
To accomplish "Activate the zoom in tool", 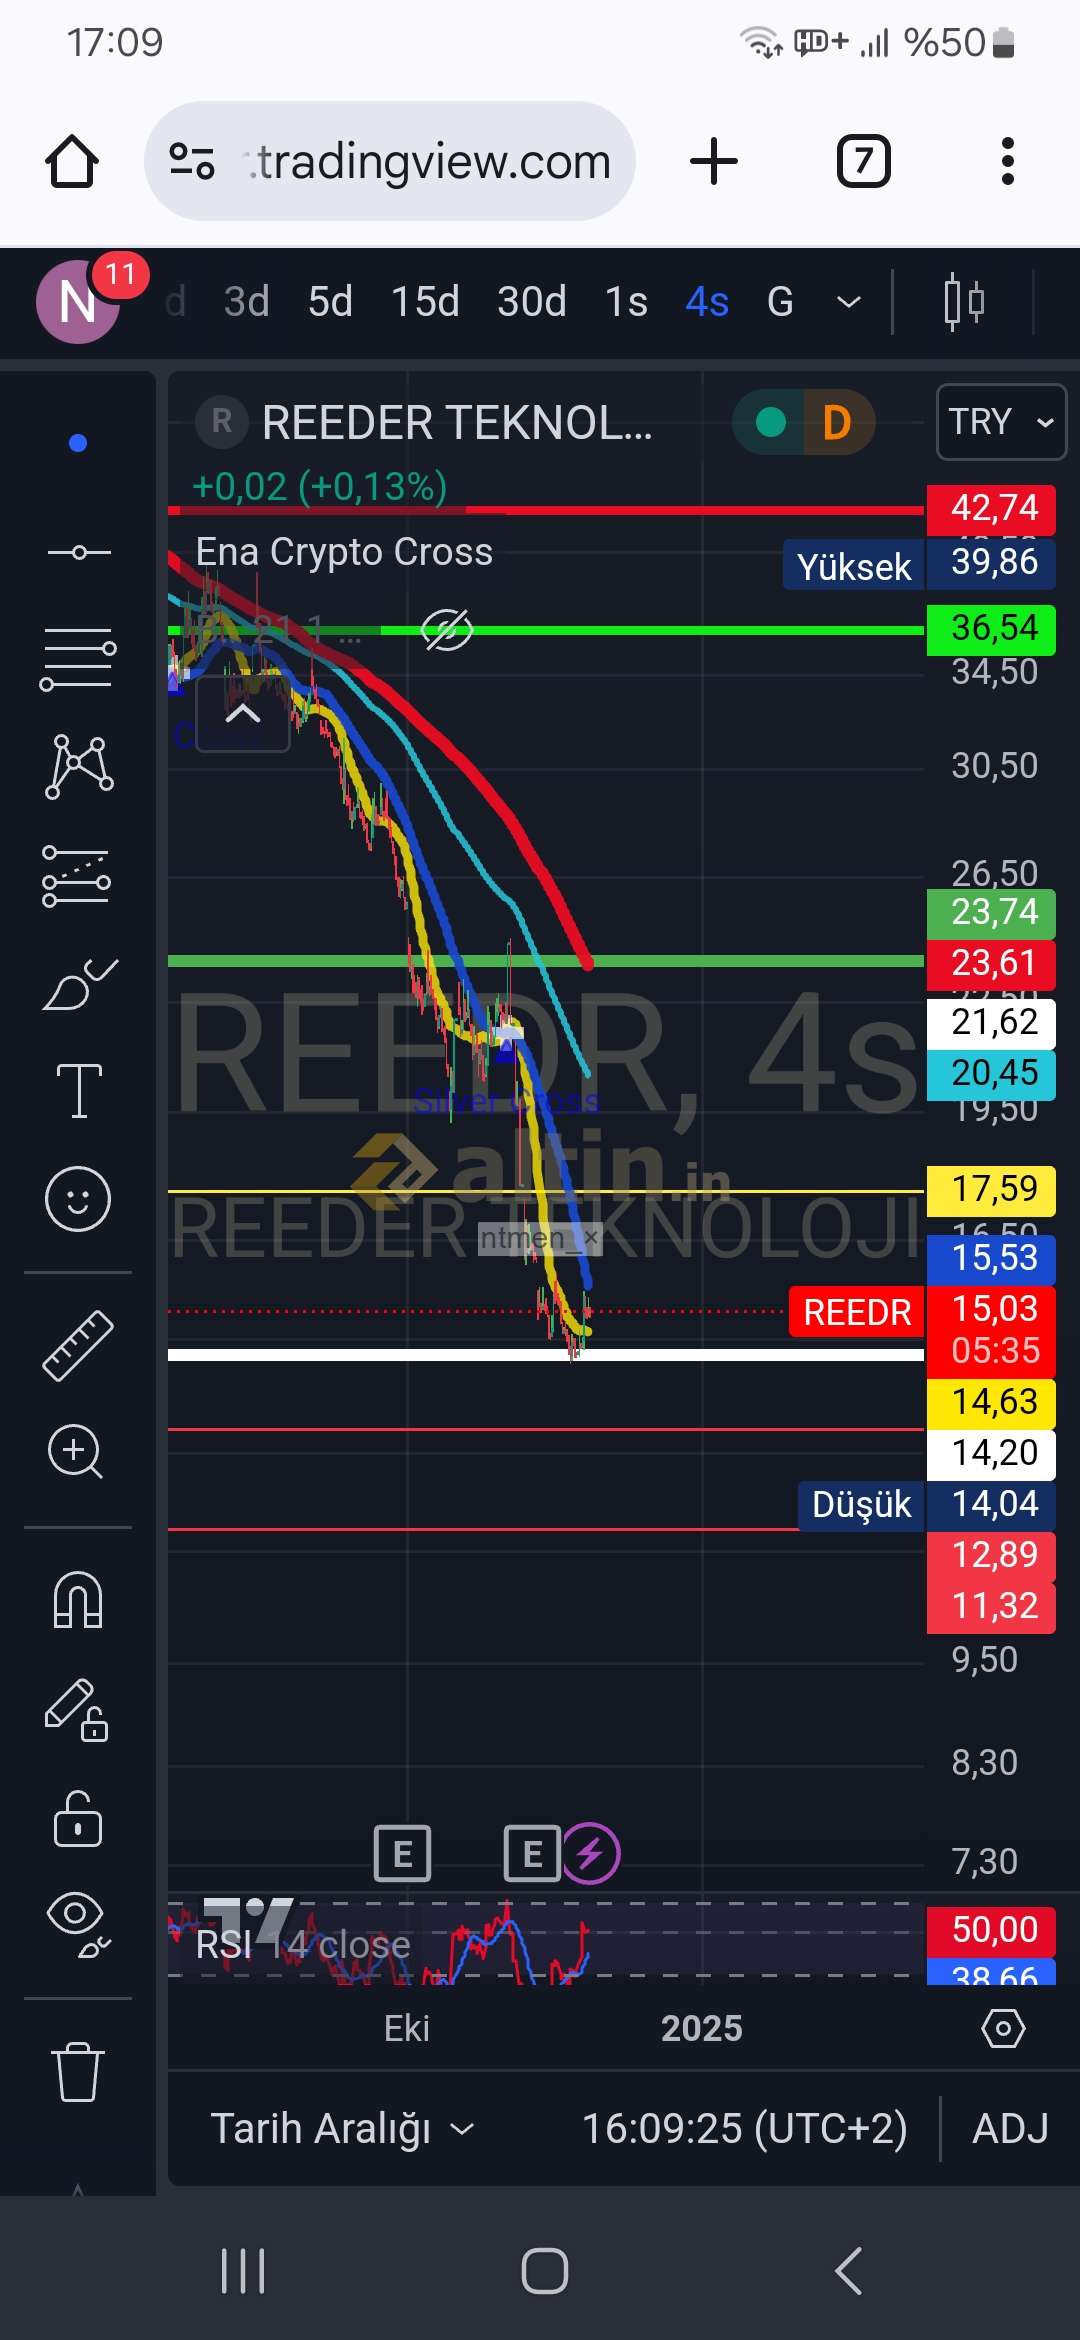I will 76,1451.
